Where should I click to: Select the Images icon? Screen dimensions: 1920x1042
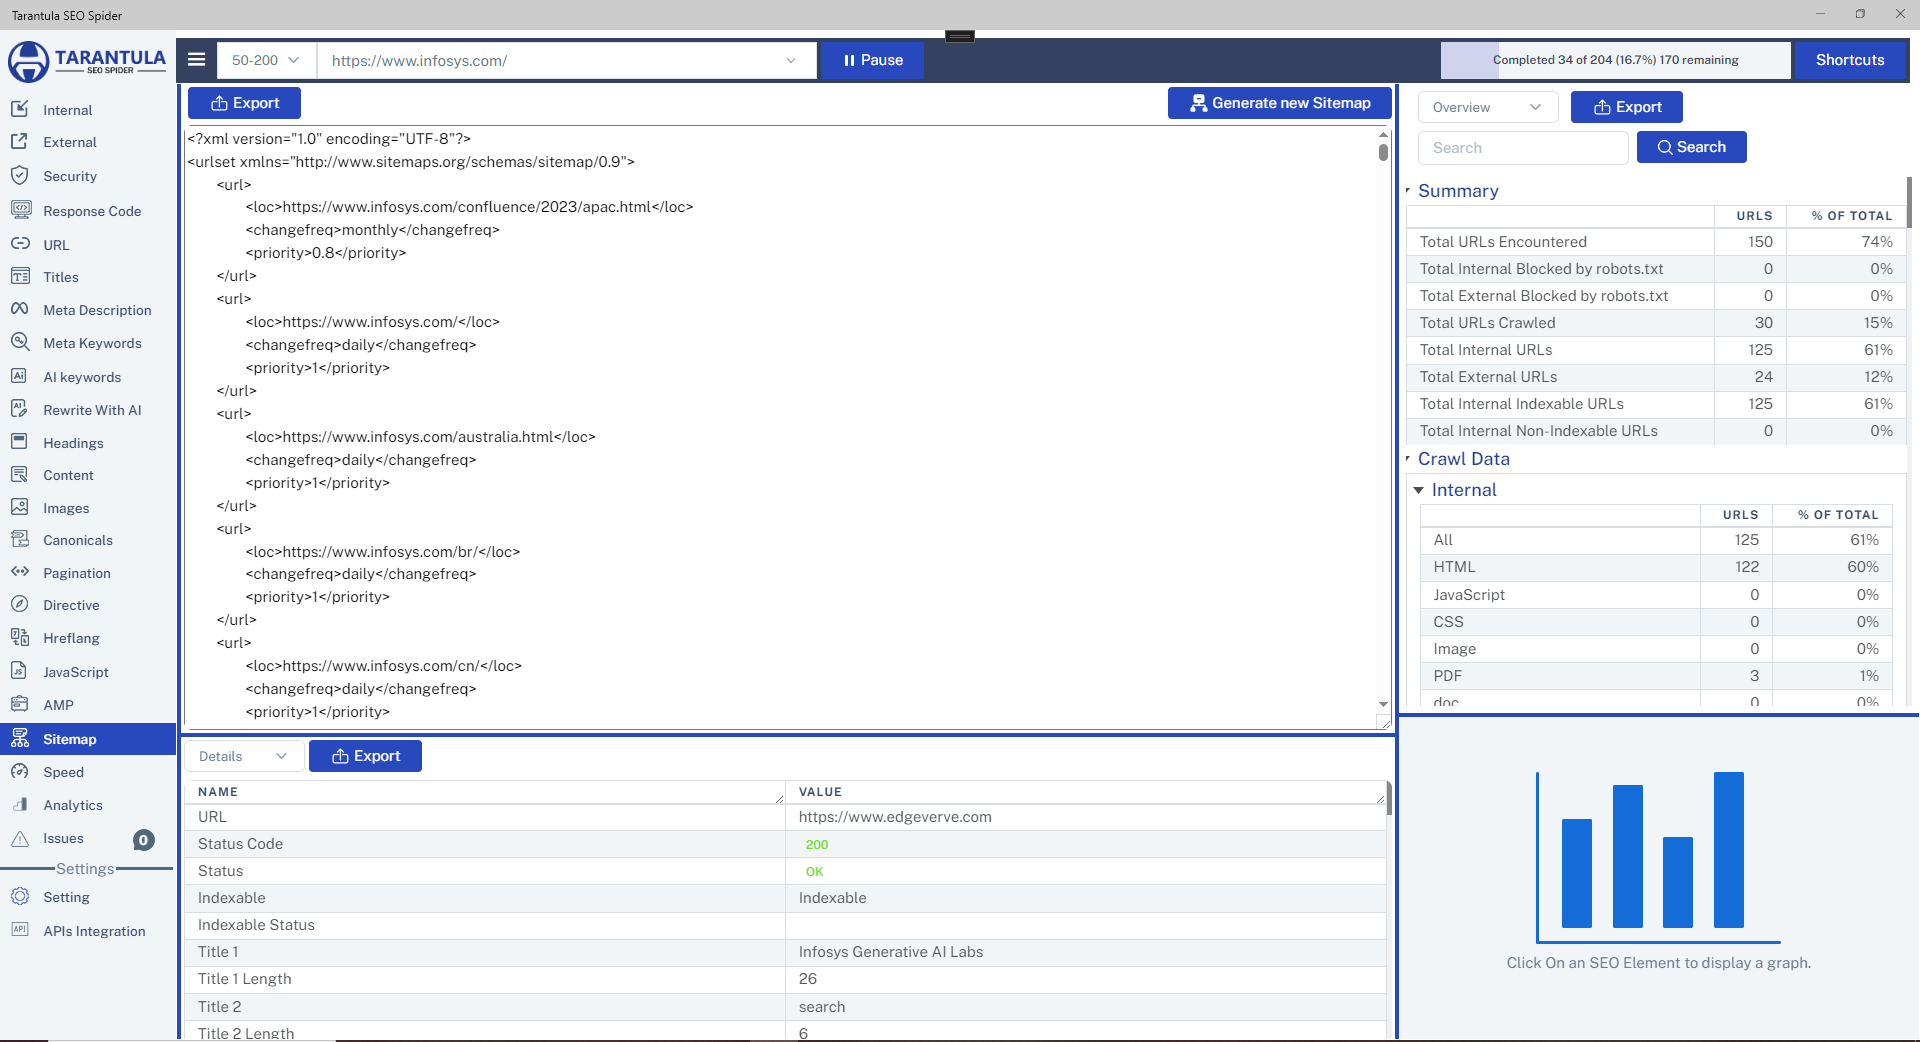(19, 507)
